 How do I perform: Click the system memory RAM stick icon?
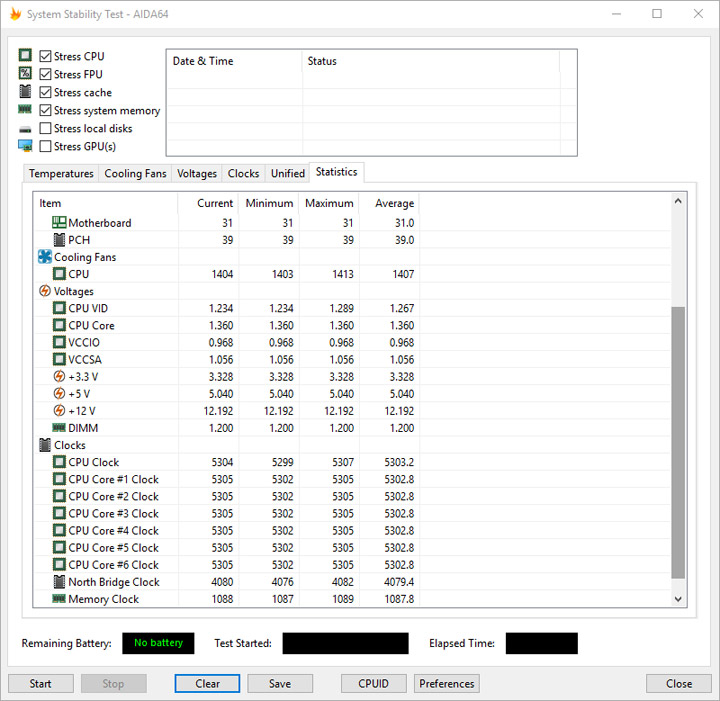click(25, 109)
